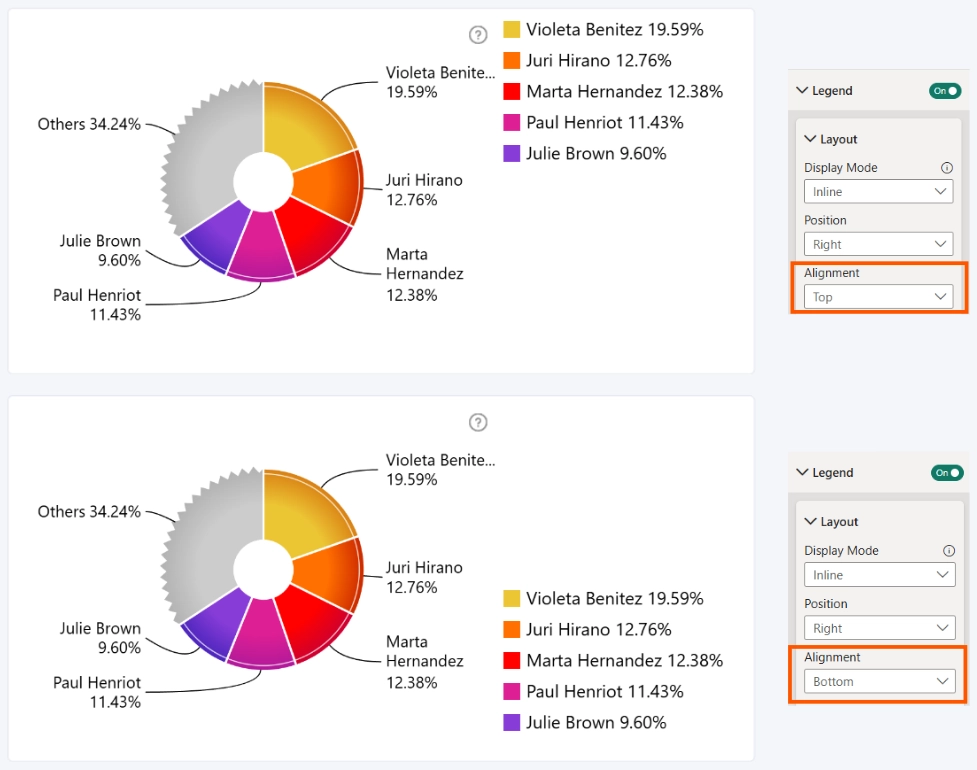Screen dimensions: 977x770
Task: Click the red Marta Hernandez swatch in the top legend
Action: [x=512, y=92]
